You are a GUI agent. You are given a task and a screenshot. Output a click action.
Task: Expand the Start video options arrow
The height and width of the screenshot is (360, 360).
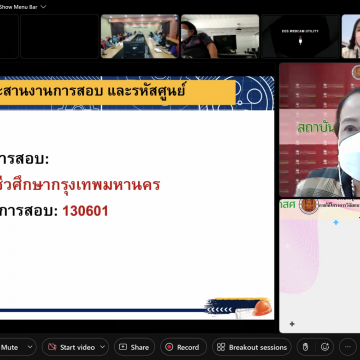pyautogui.click(x=103, y=347)
